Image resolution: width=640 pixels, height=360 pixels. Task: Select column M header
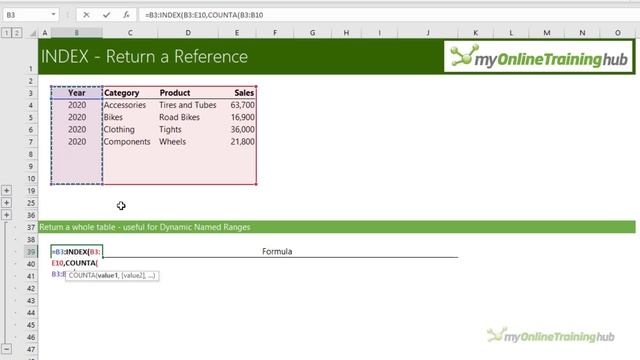[x=547, y=33]
